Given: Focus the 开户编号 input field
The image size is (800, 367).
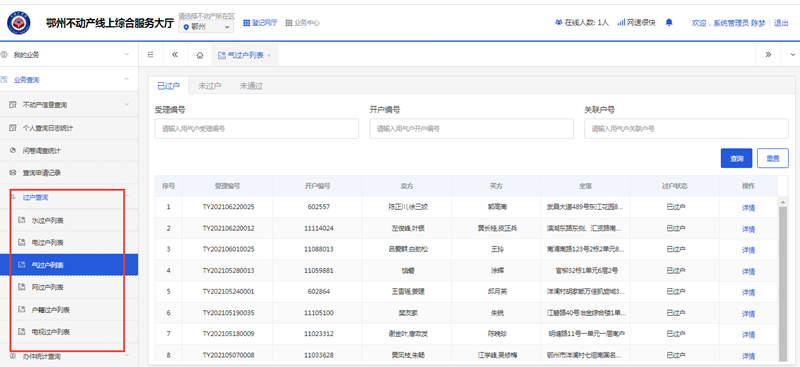Looking at the screenshot, I should point(471,129).
